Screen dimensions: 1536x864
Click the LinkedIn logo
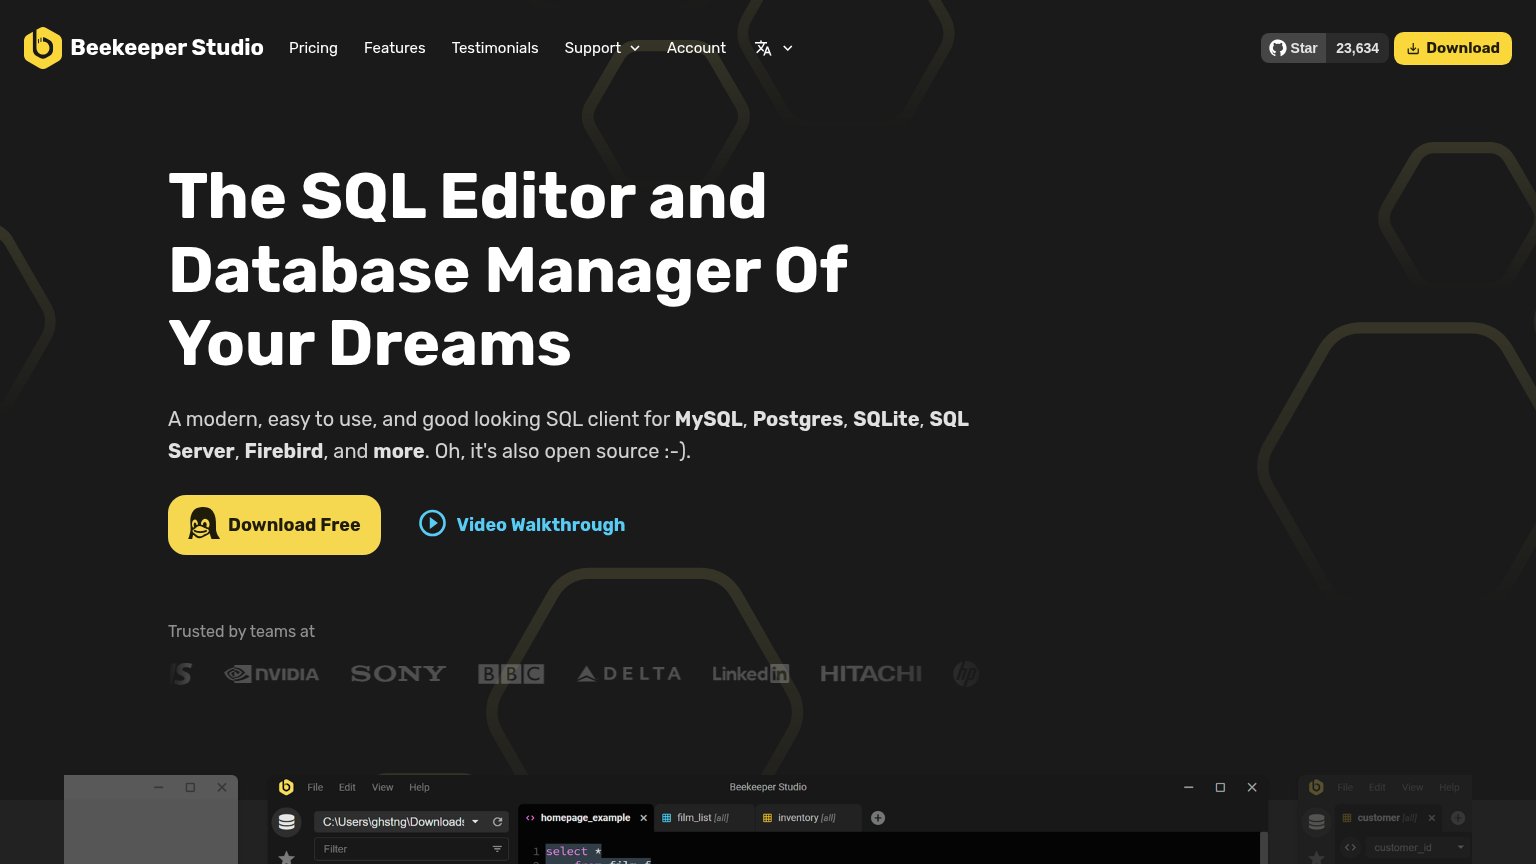(x=750, y=674)
